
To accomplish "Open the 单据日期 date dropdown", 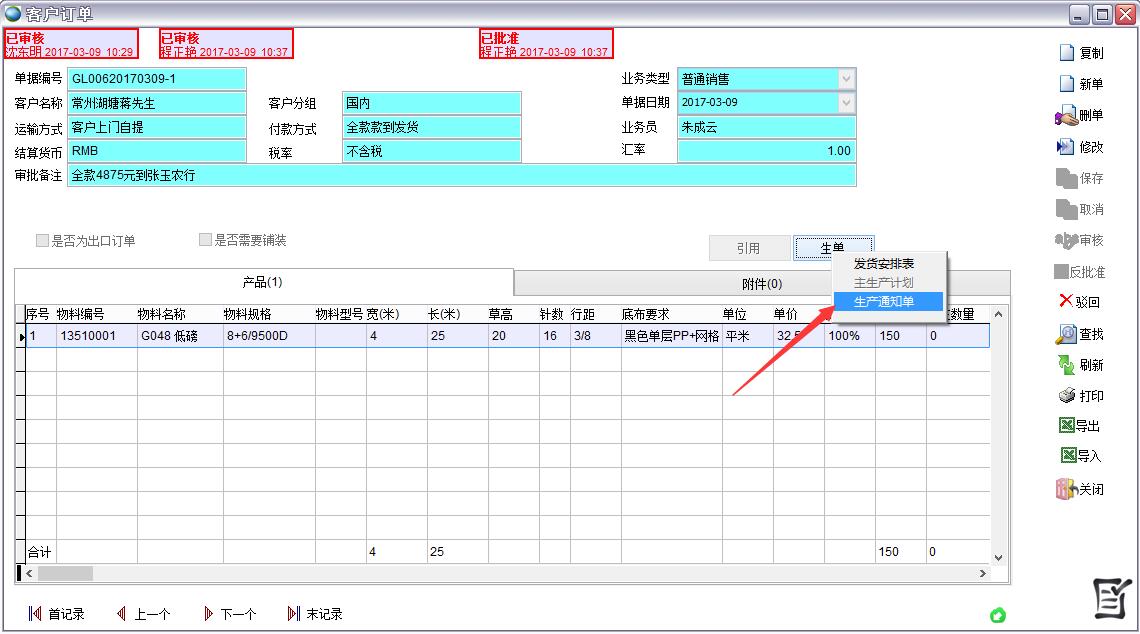I will click(844, 102).
